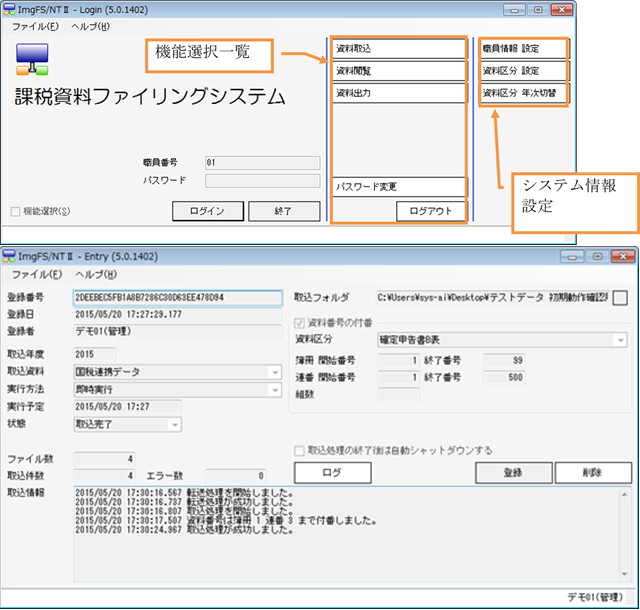
Task: Close the Login window
Action: (562, 10)
